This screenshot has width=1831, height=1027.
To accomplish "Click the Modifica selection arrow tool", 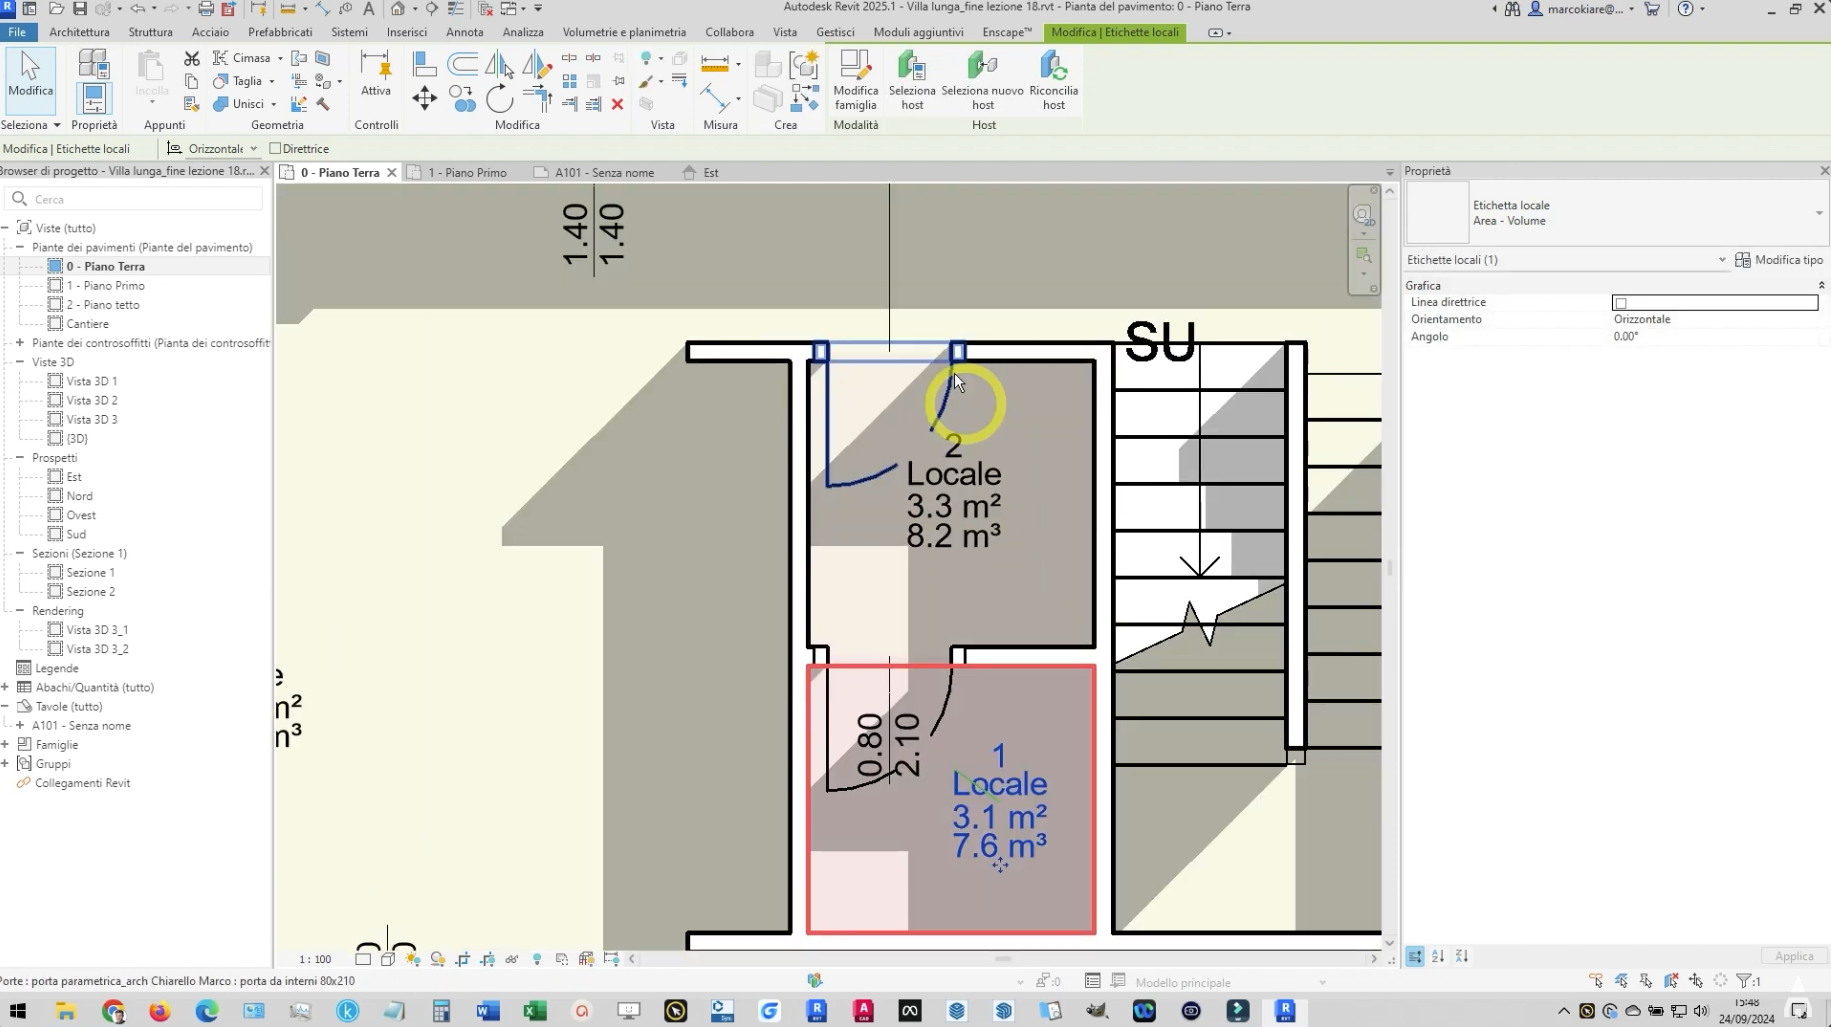I will 30,74.
